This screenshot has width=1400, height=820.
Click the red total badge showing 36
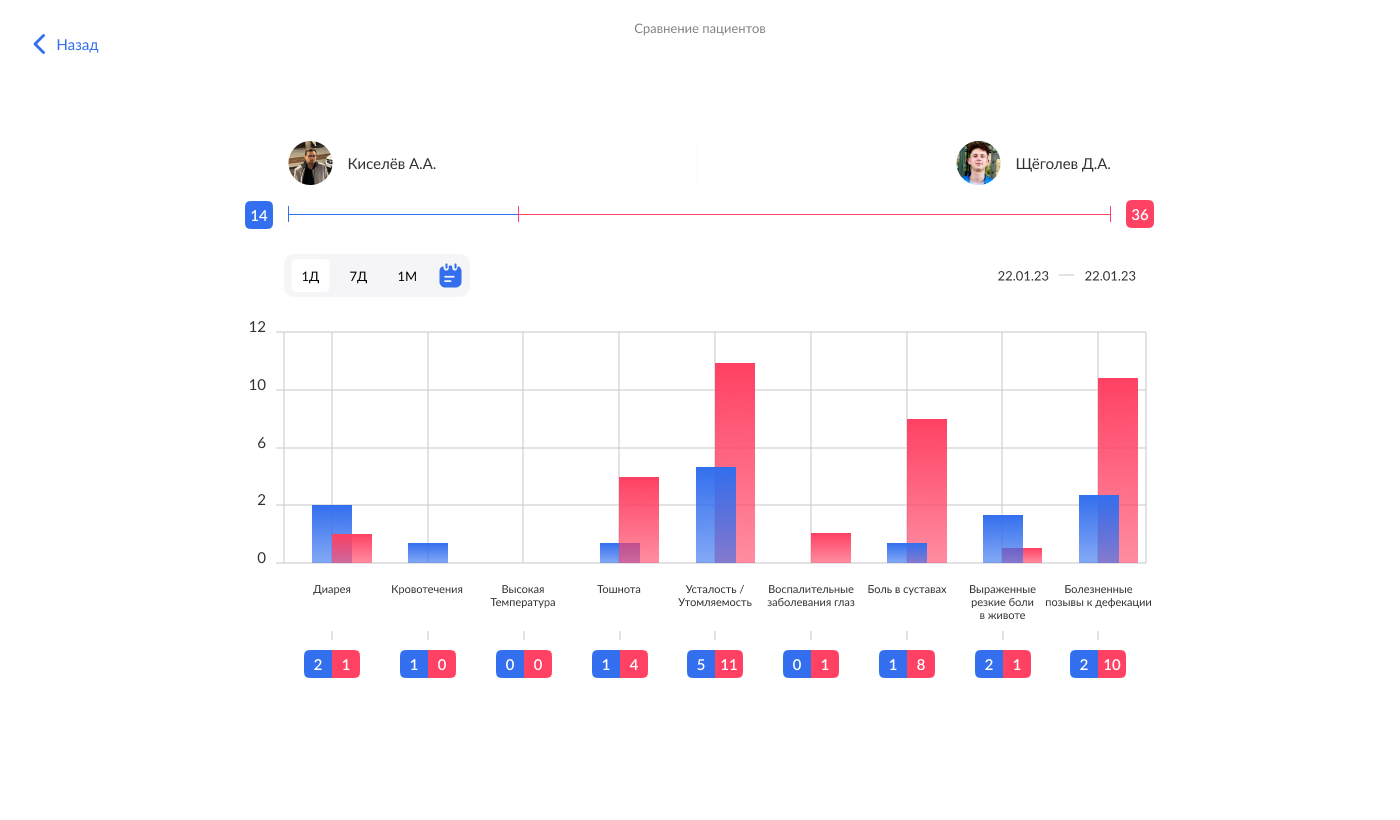coord(1140,215)
